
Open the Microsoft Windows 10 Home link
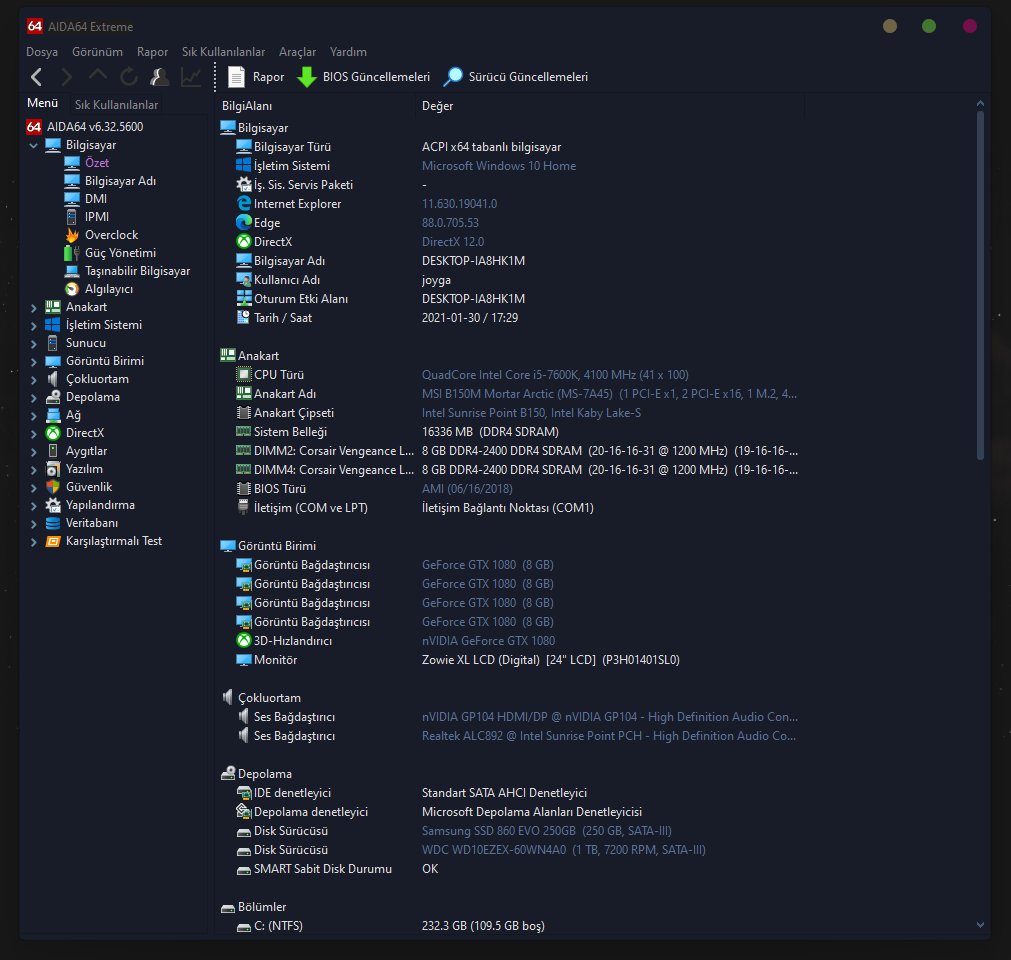click(x=499, y=166)
